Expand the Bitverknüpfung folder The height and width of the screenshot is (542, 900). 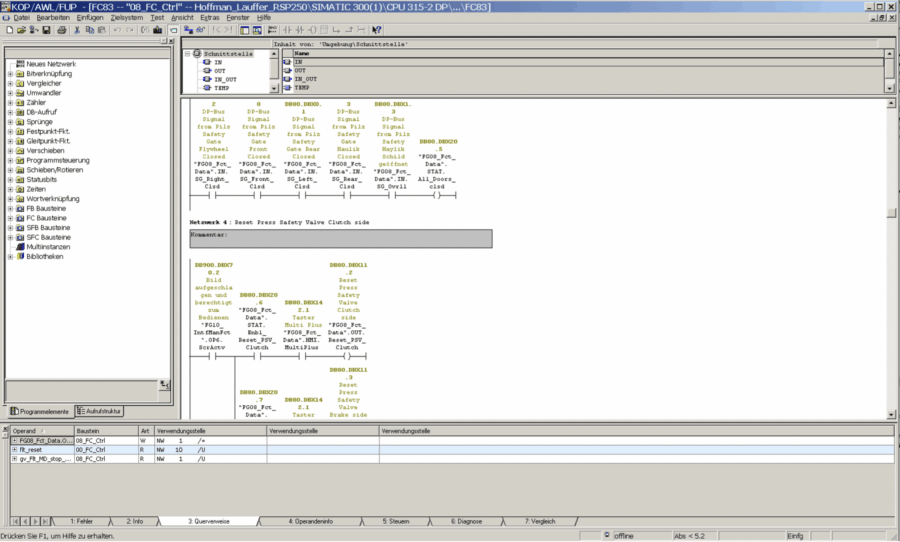(x=10, y=74)
